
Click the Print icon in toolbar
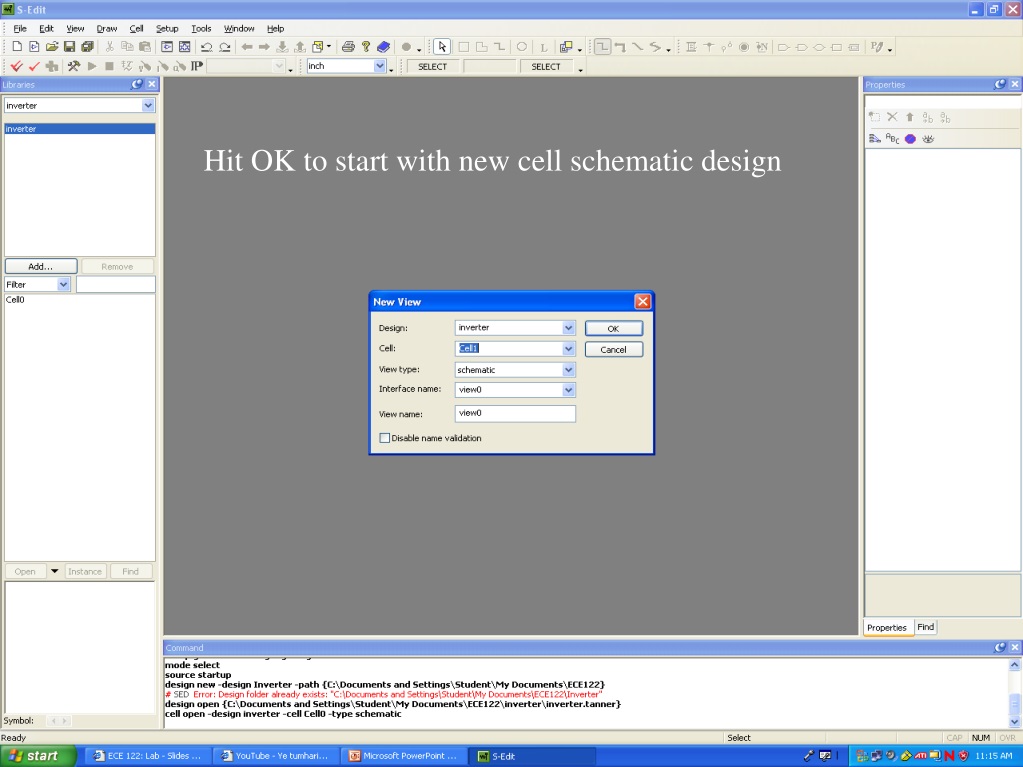[x=348, y=47]
